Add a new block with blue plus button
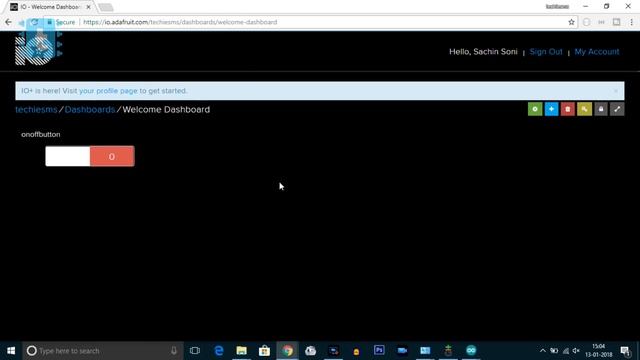The width and height of the screenshot is (640, 360). (551, 109)
